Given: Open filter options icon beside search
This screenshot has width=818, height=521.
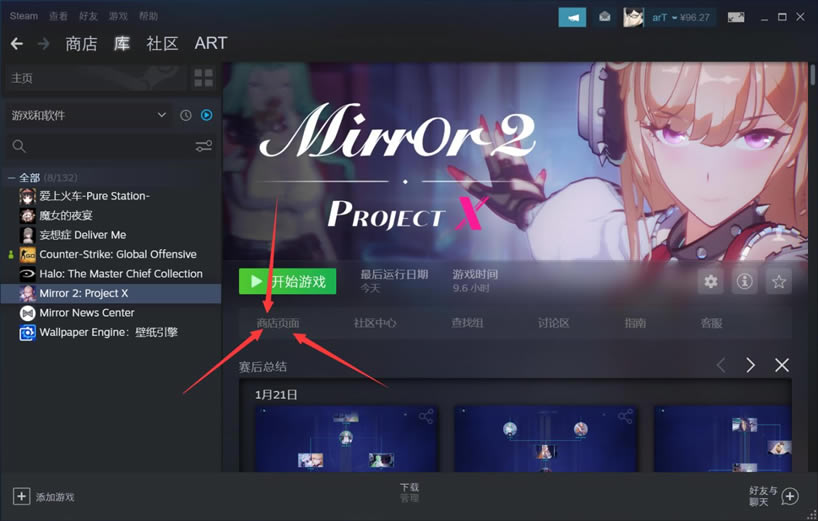Looking at the screenshot, I should tap(204, 146).
